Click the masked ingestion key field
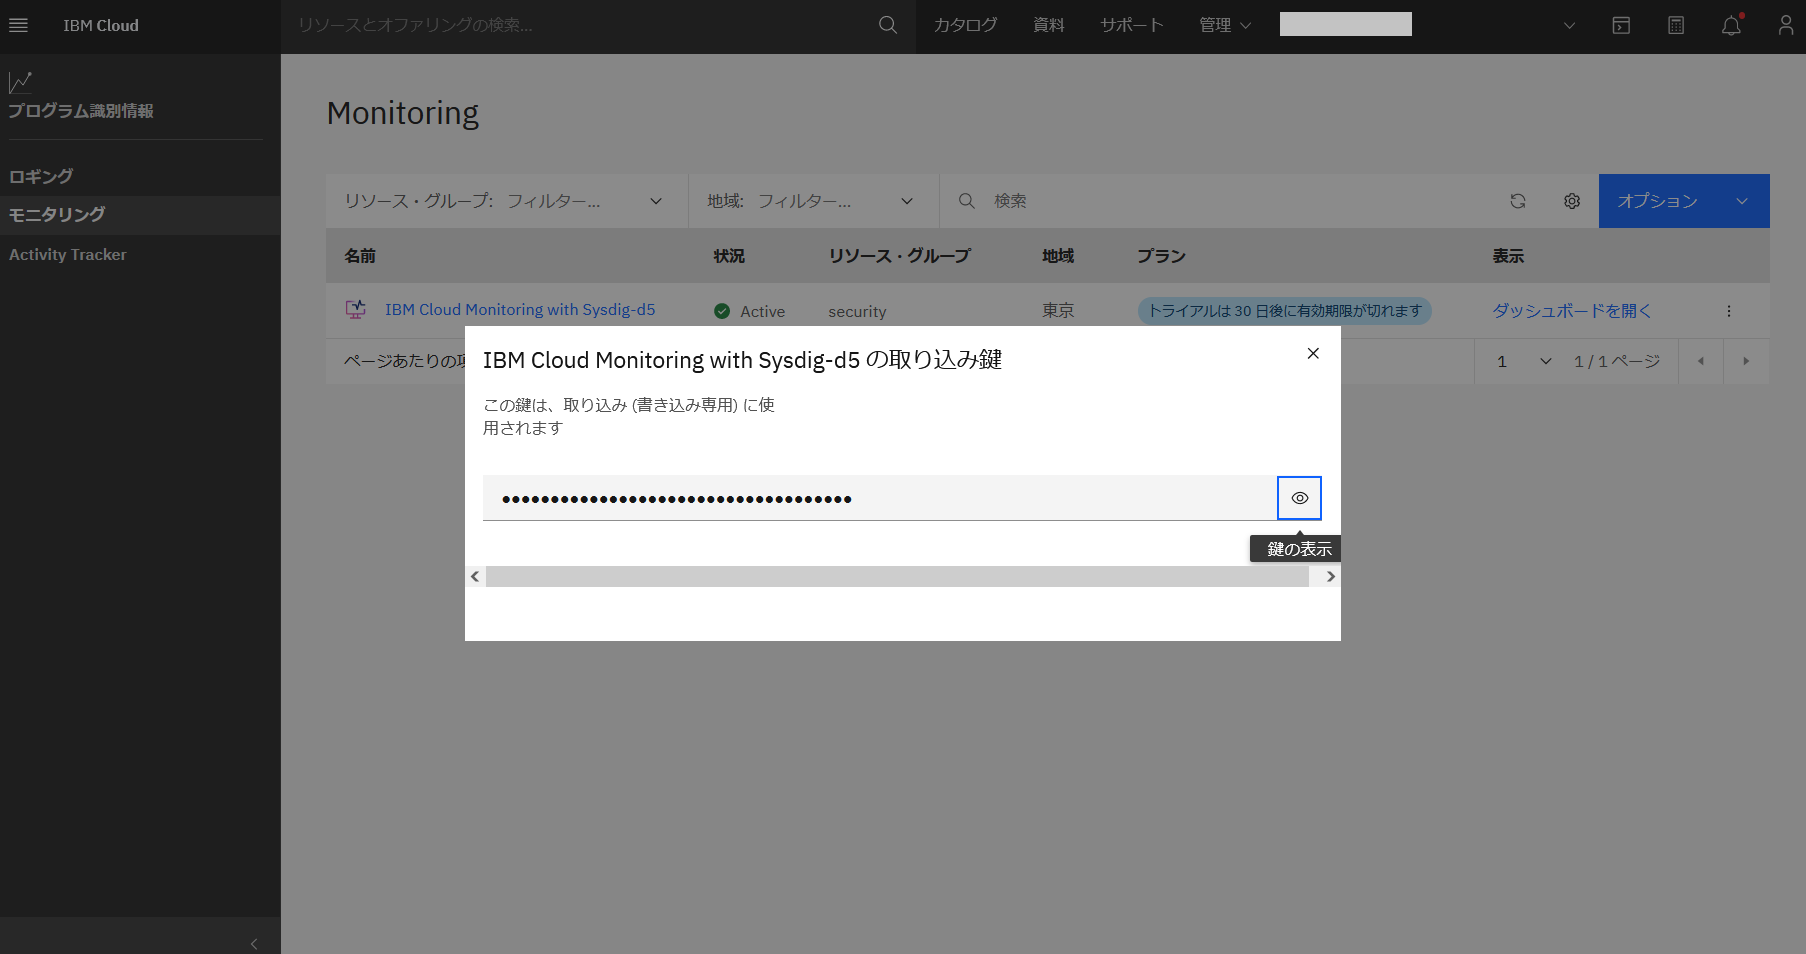 (x=880, y=498)
